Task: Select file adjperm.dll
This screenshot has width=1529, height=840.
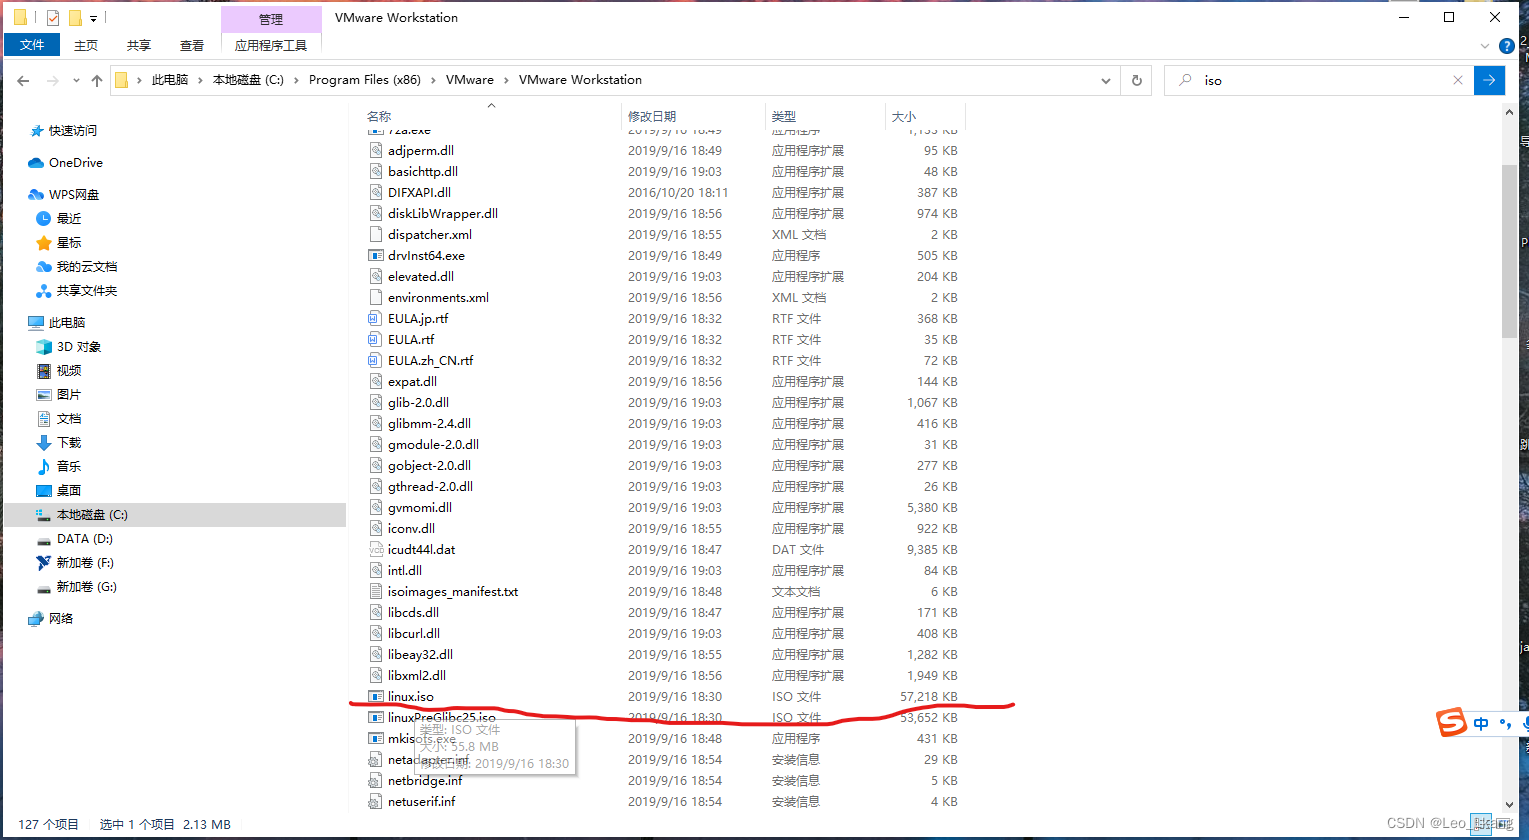Action: [421, 151]
